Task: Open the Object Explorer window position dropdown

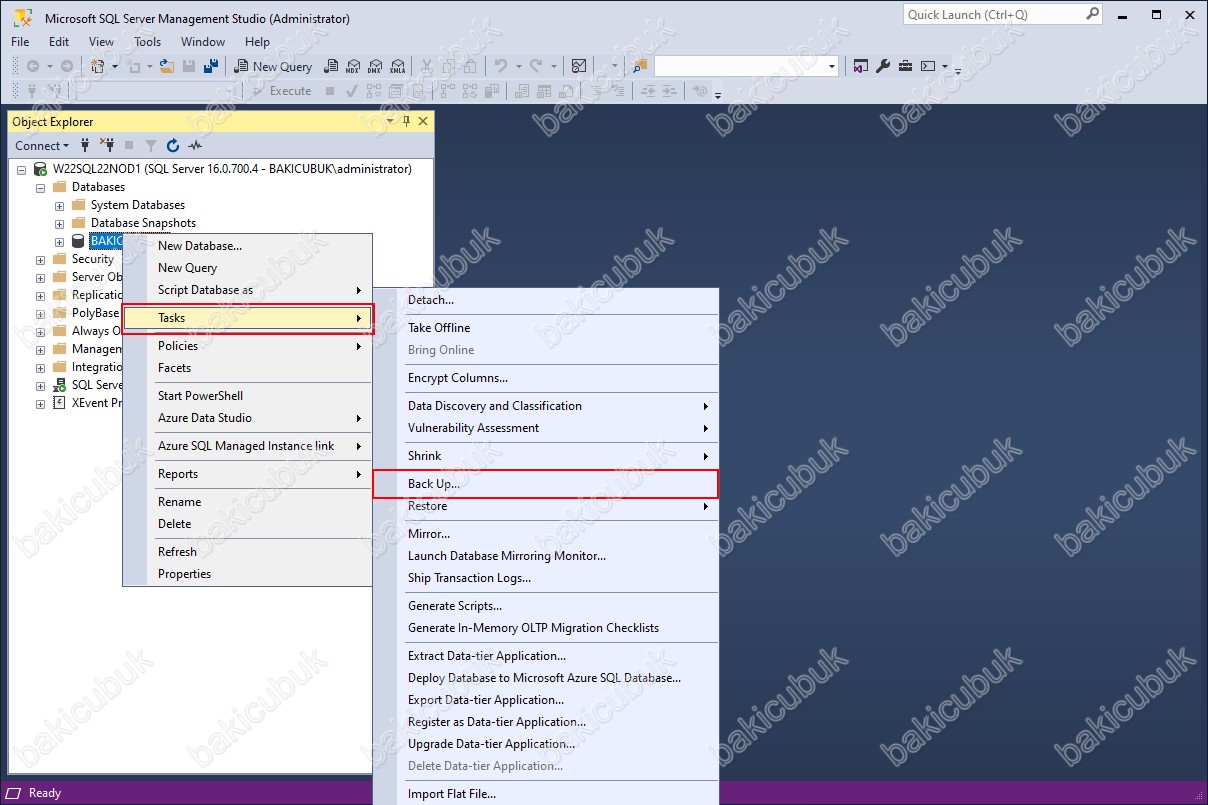Action: [391, 121]
